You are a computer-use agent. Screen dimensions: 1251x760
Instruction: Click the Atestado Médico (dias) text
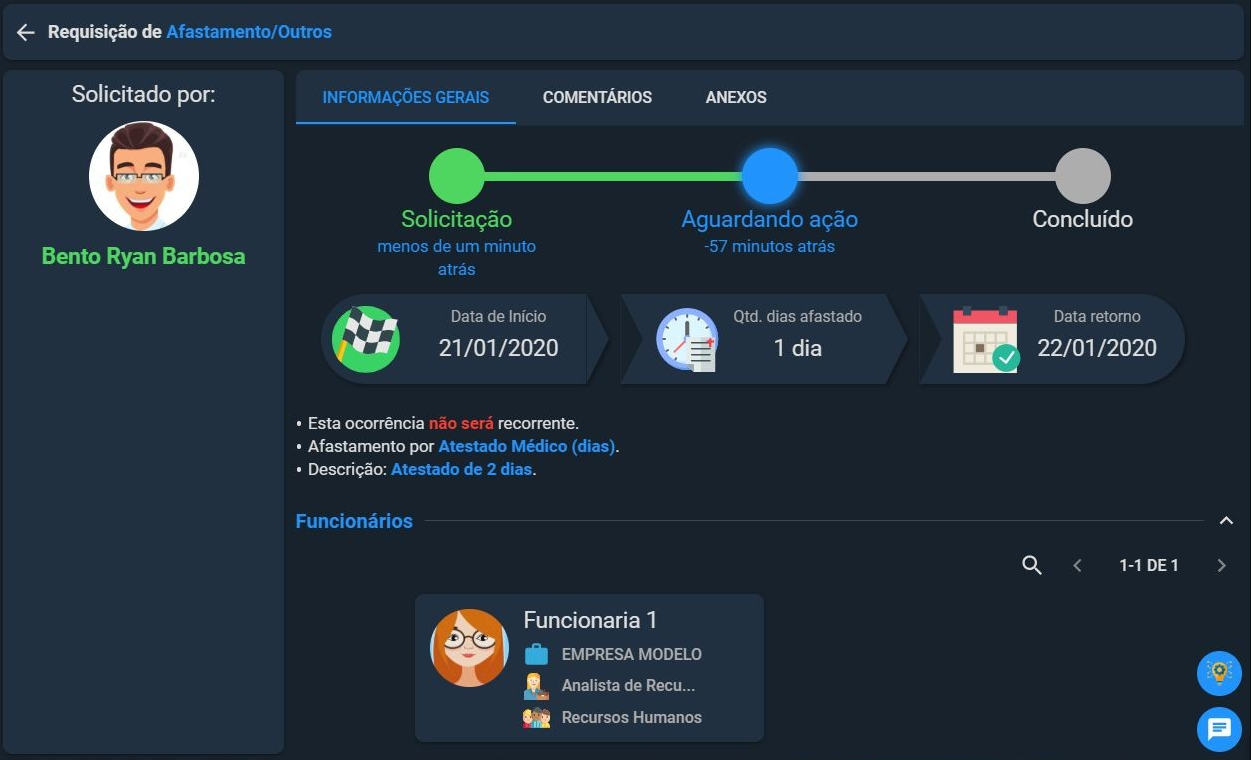[x=527, y=446]
